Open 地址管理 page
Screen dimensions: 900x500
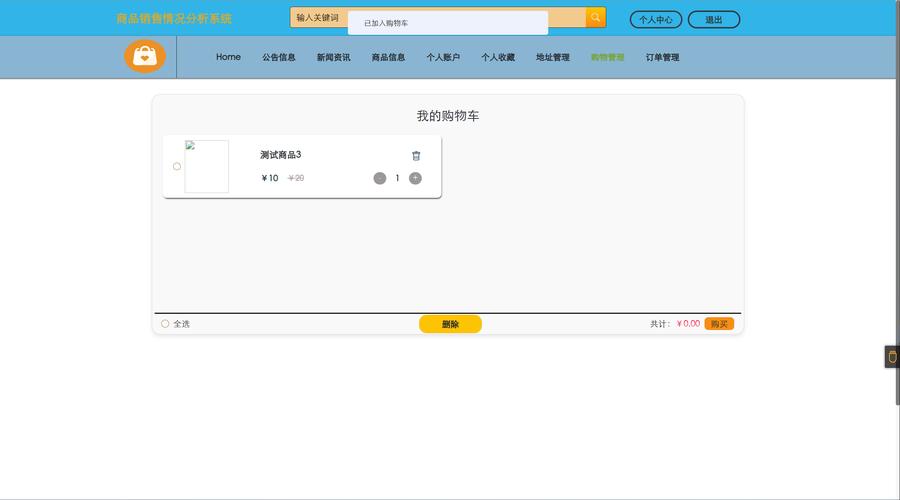click(552, 57)
